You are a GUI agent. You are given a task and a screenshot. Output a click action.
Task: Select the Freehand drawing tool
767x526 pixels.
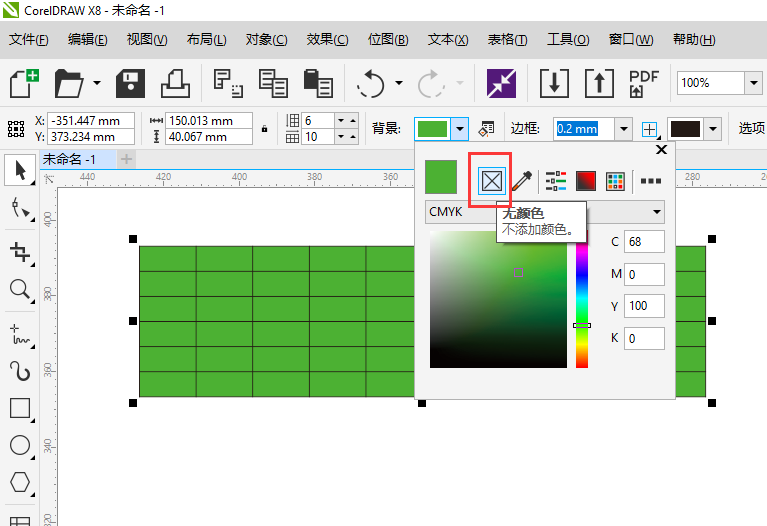point(20,335)
